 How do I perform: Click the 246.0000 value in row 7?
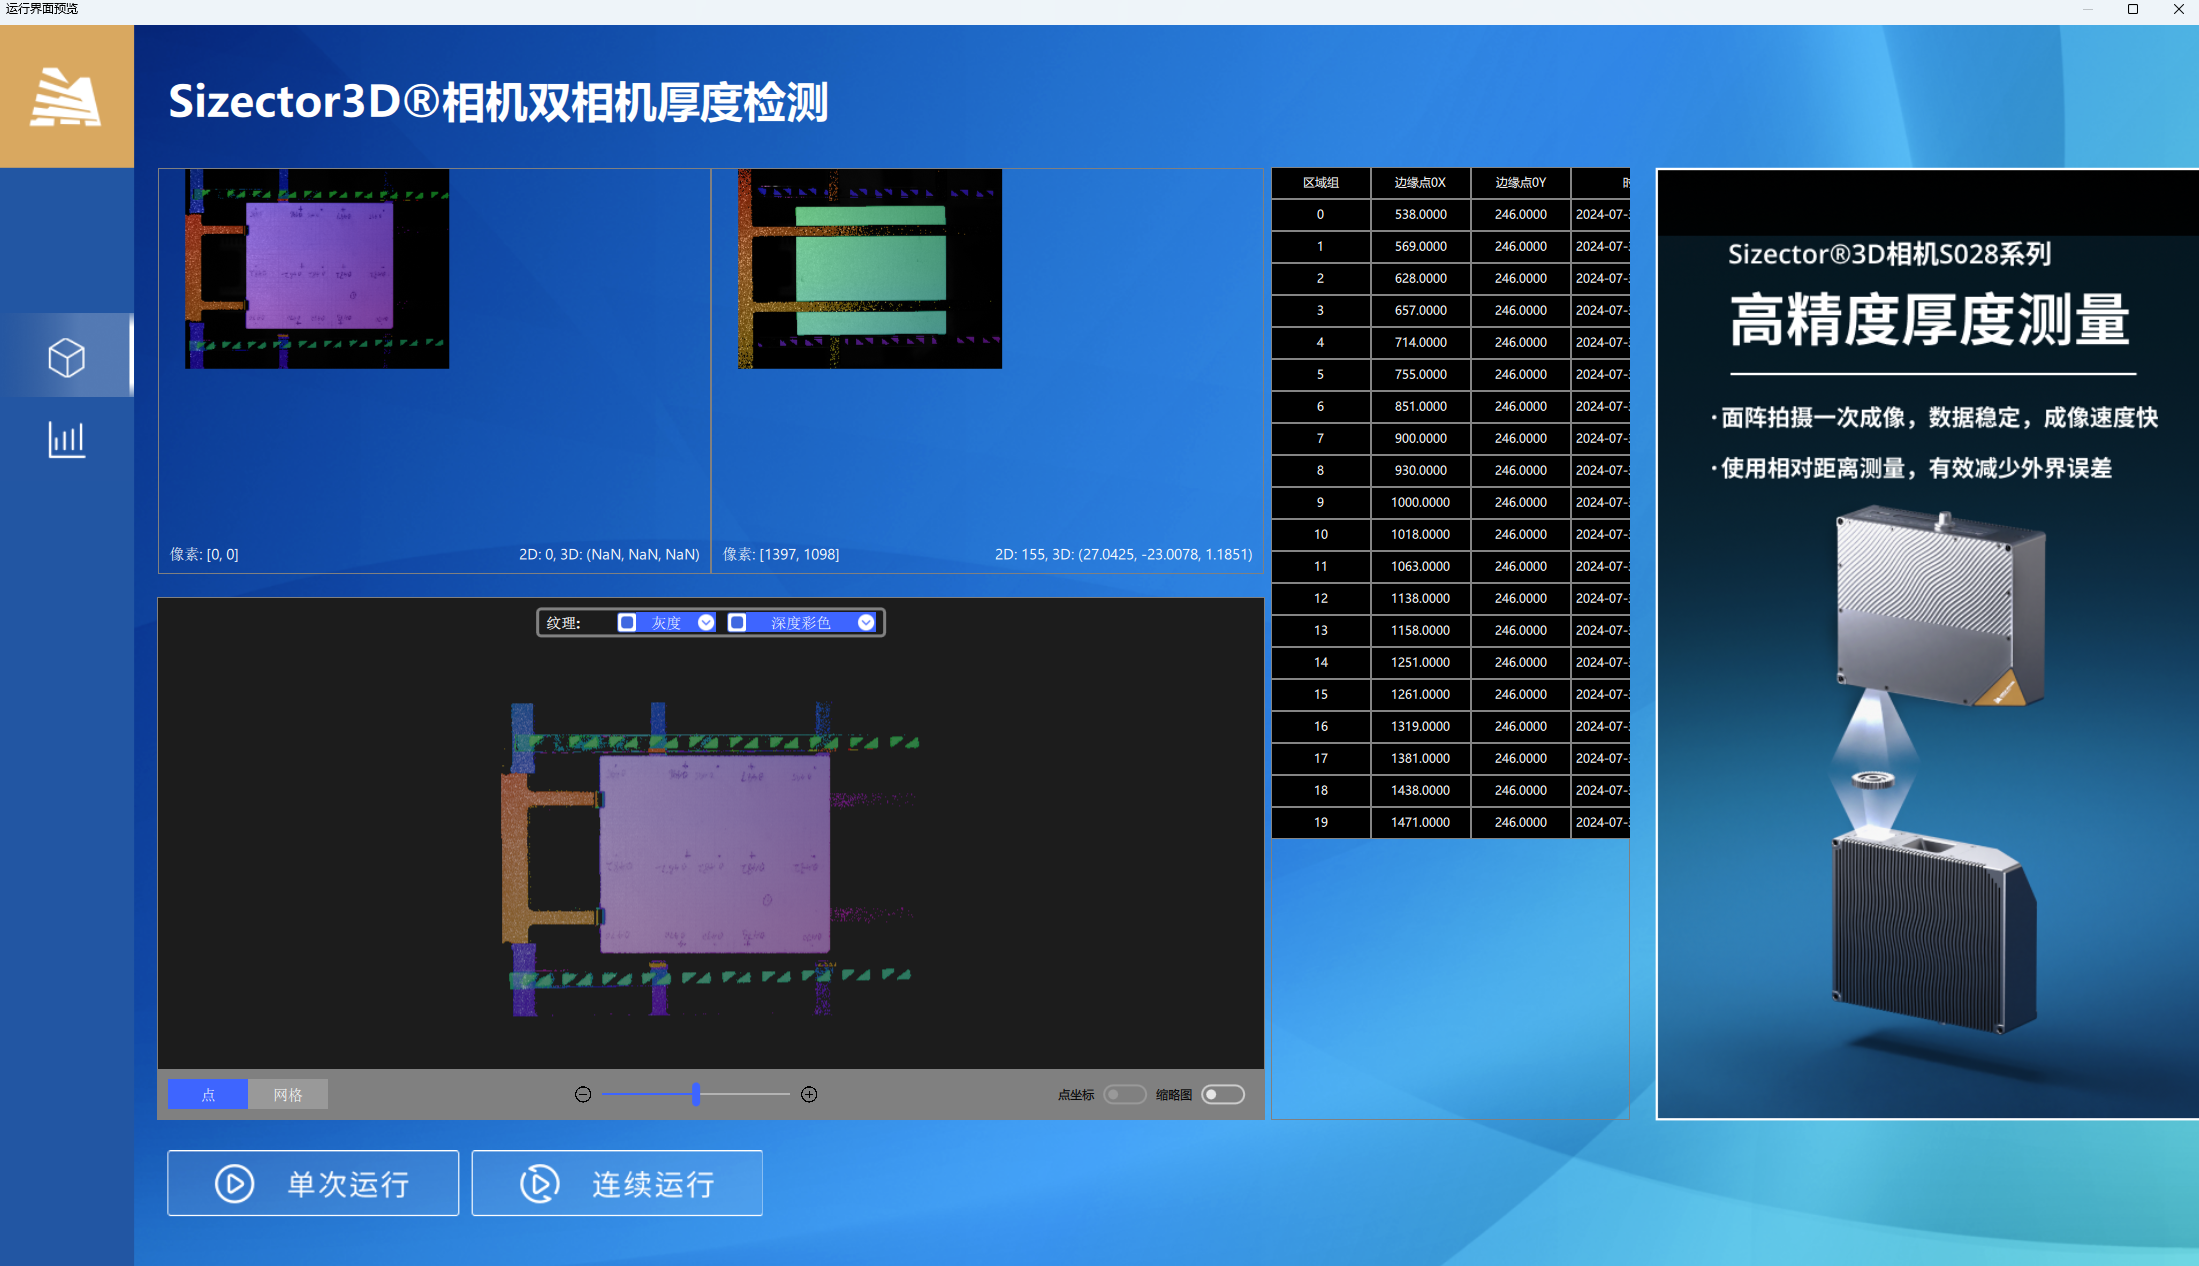click(x=1520, y=439)
